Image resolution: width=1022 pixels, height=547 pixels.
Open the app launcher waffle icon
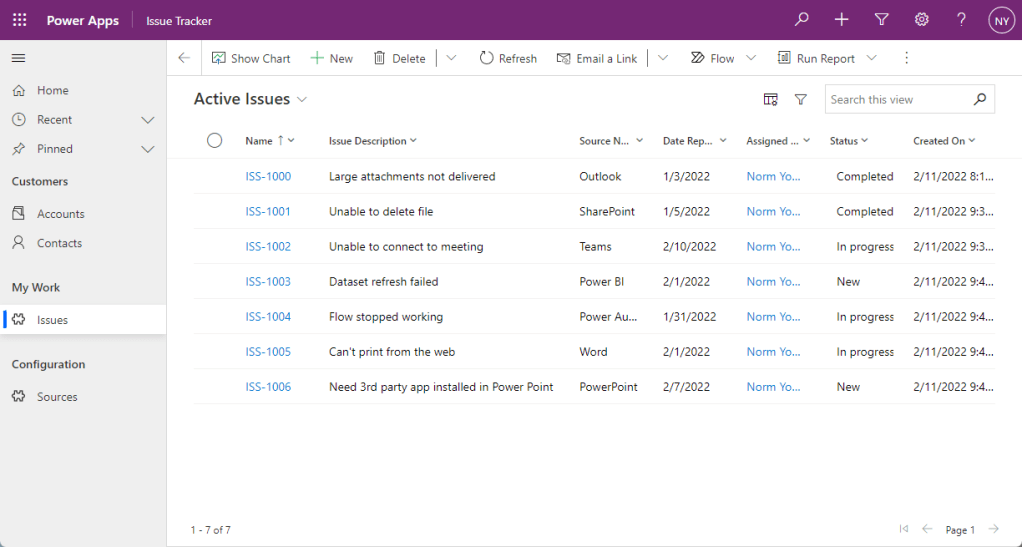19,20
